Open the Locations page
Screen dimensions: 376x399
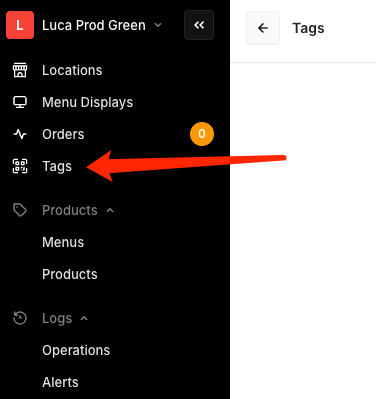coord(72,70)
